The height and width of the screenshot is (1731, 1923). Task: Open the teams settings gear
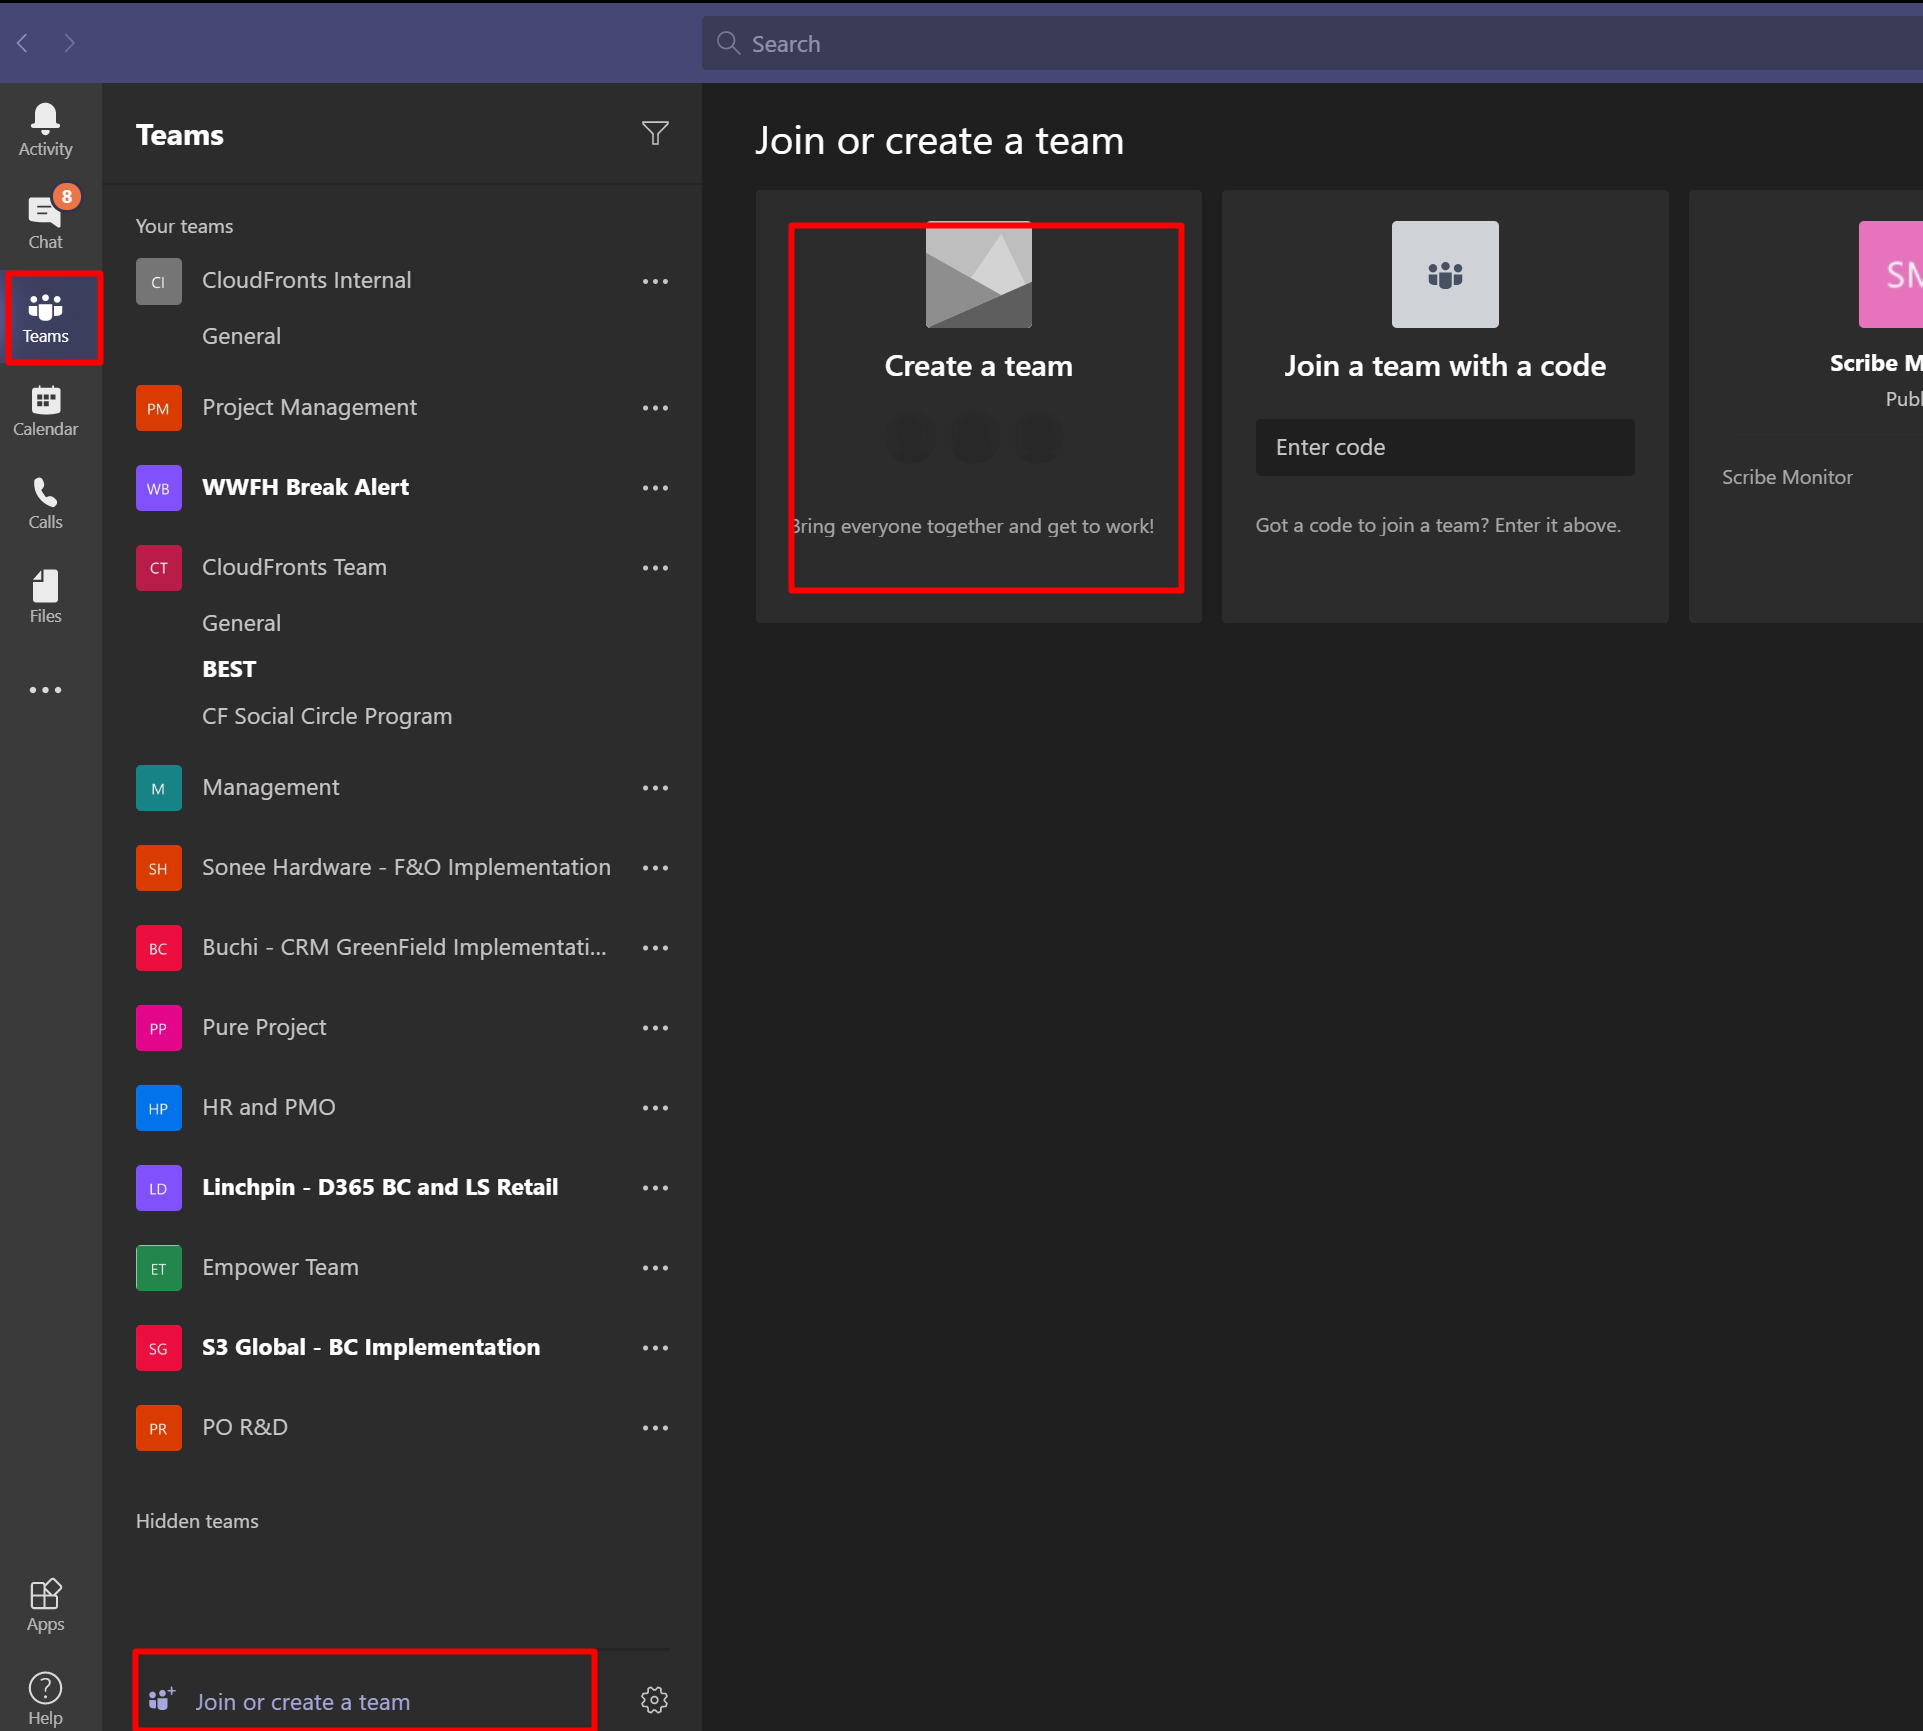coord(654,1699)
